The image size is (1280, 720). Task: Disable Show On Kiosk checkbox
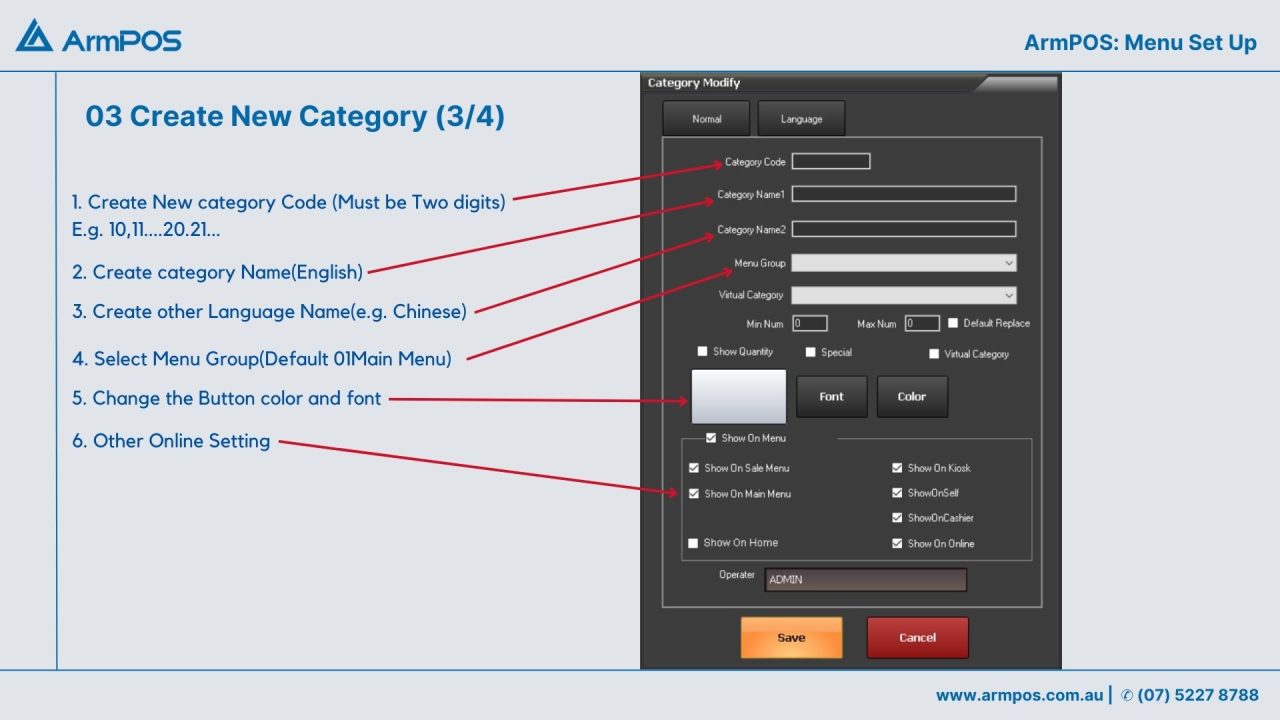(x=897, y=468)
